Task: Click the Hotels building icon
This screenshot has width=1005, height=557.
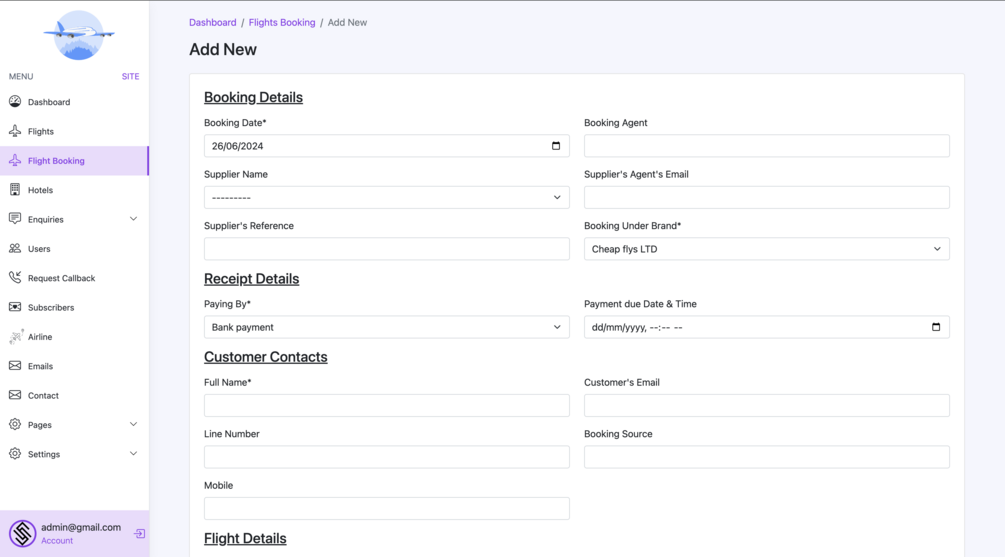Action: (15, 190)
